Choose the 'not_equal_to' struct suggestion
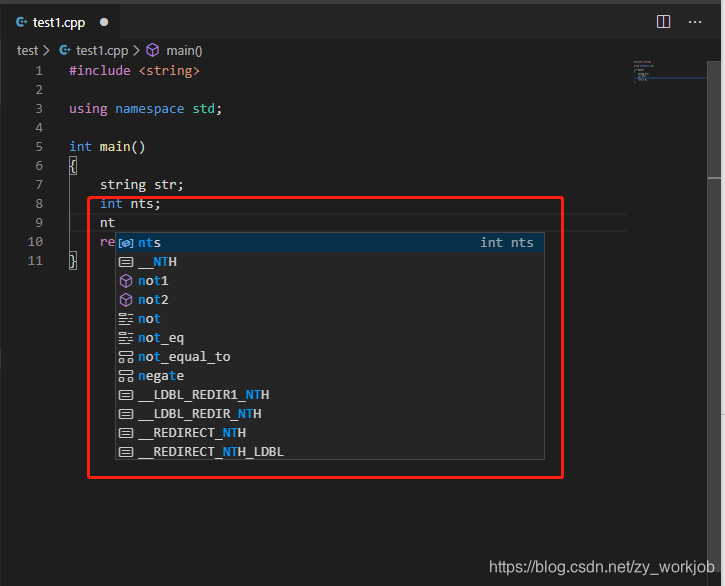Viewport: 725px width, 586px height. (x=329, y=357)
